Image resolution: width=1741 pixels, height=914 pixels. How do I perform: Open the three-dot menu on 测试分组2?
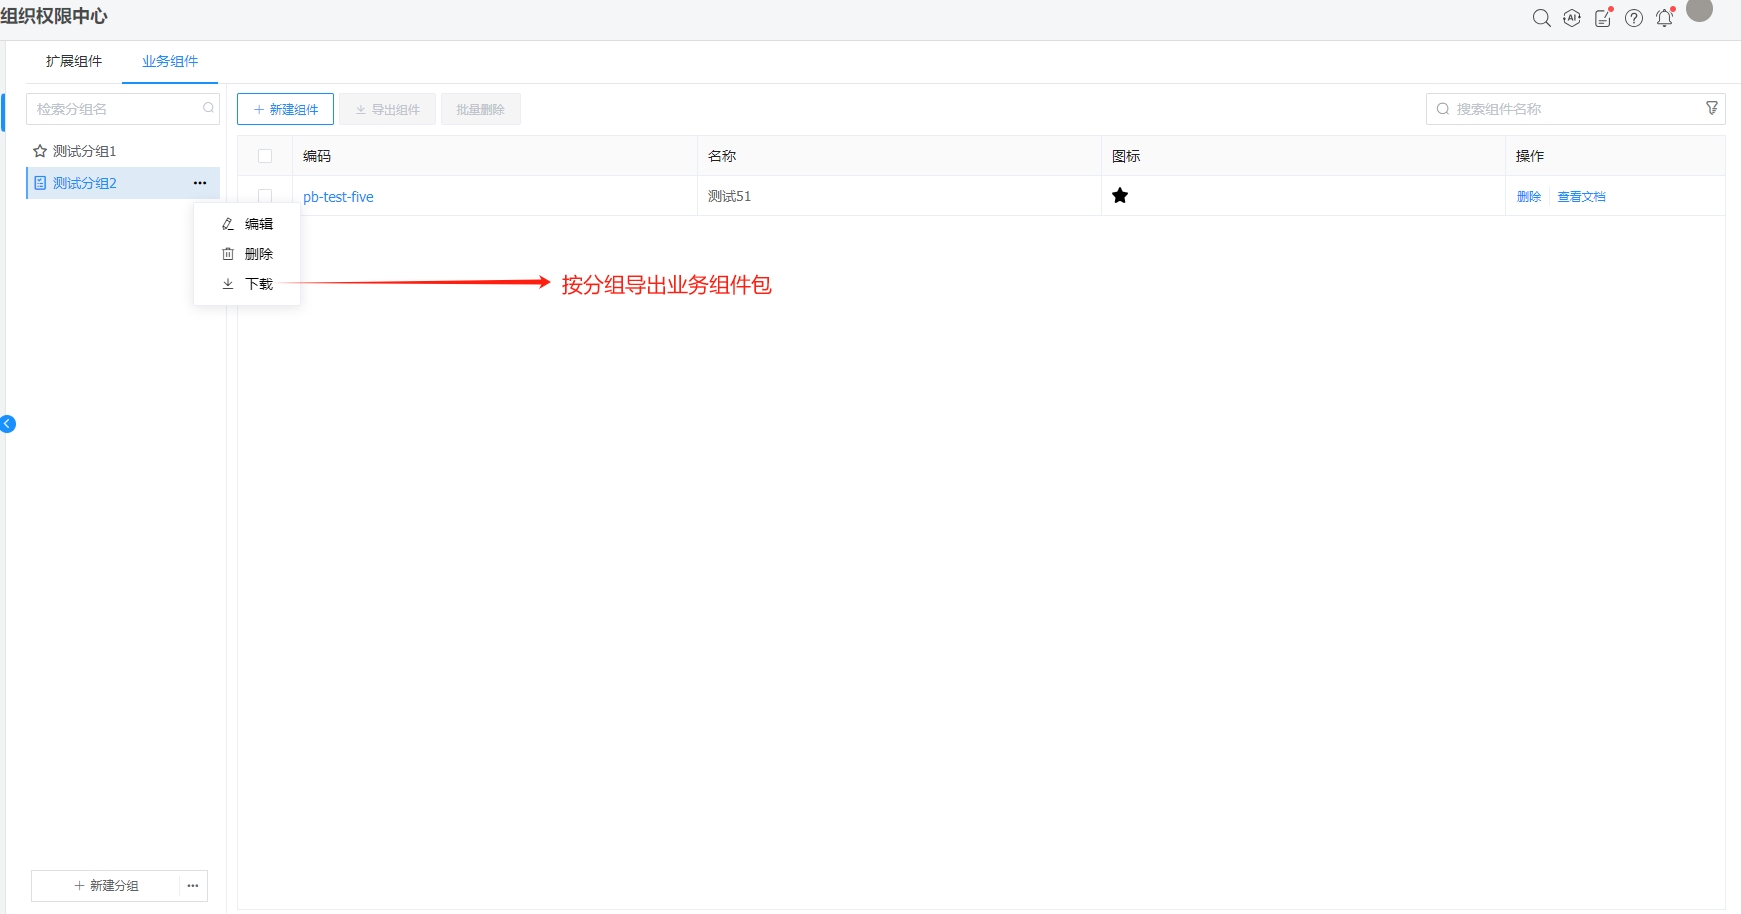pos(200,183)
